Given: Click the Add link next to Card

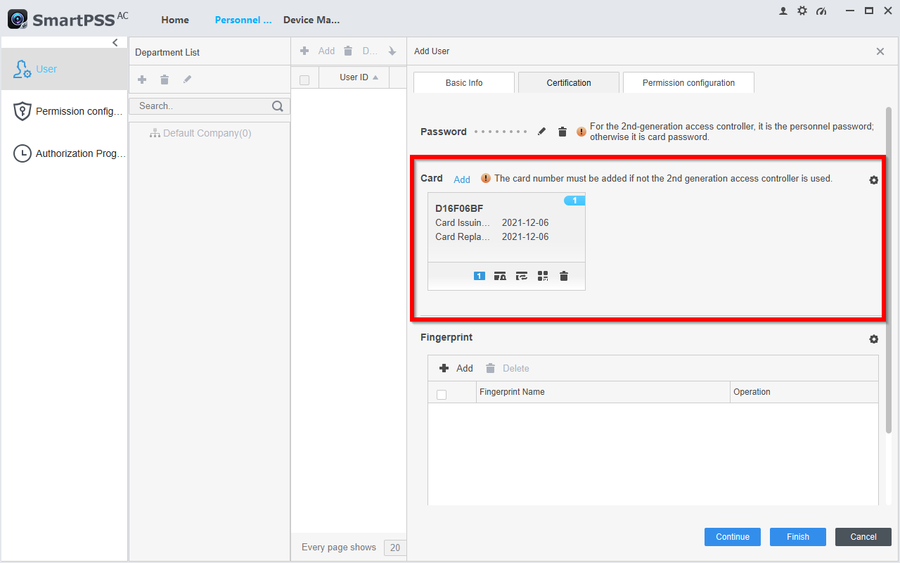Looking at the screenshot, I should 461,180.
